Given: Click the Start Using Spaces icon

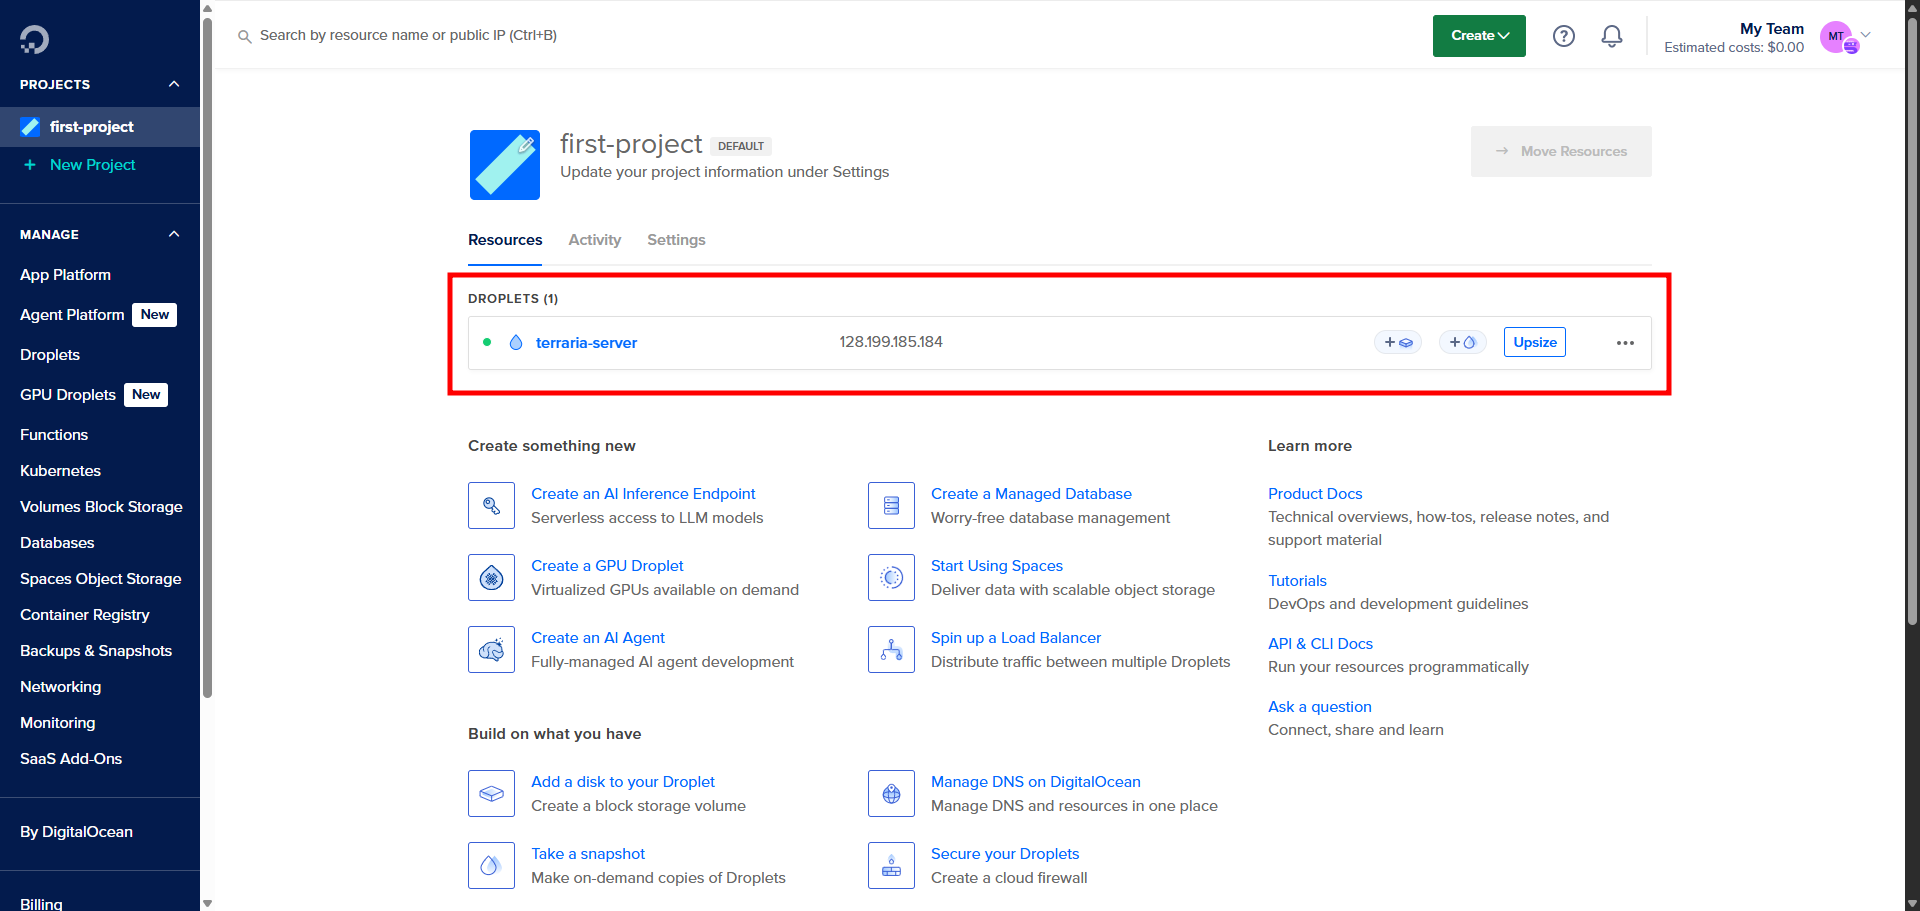Looking at the screenshot, I should (891, 577).
